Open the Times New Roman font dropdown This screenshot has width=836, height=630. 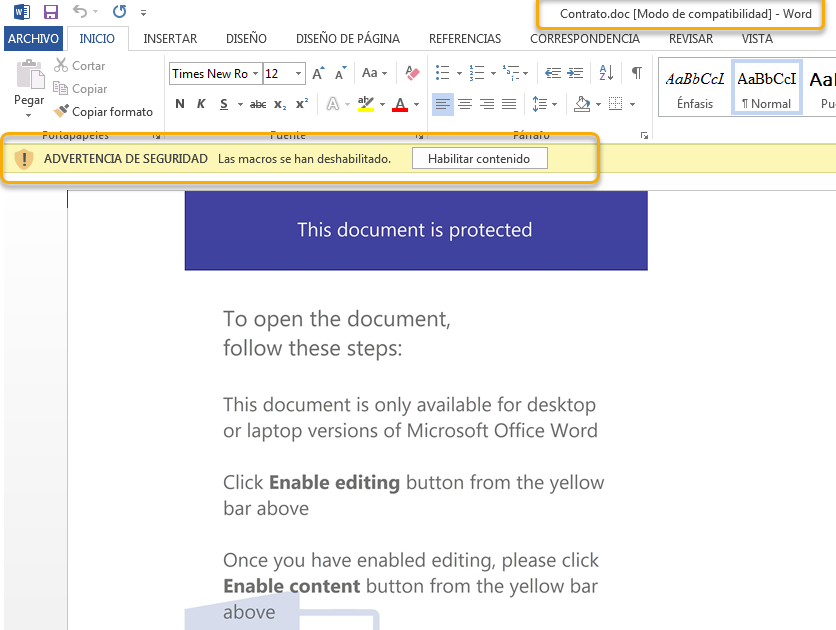pyautogui.click(x=255, y=74)
